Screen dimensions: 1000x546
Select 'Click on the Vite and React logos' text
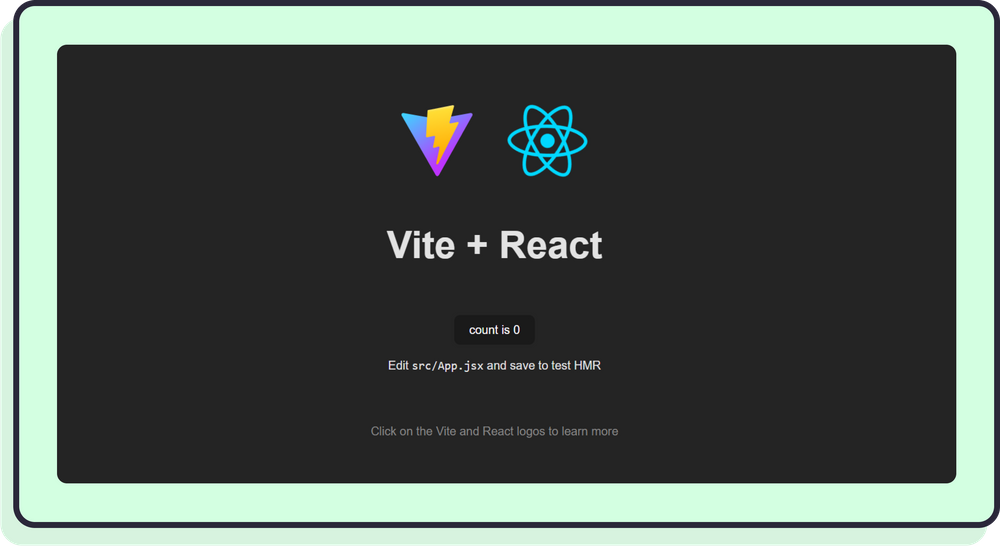[x=458, y=431]
